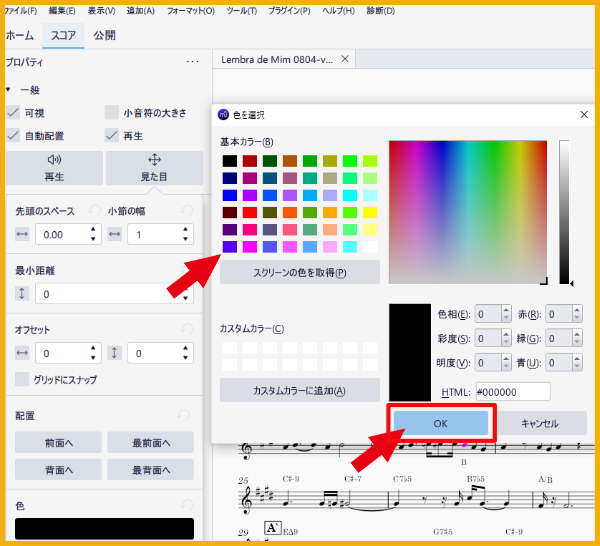Toggle the 可視 checkbox
Viewport: 600px width, 546px height.
point(13,113)
